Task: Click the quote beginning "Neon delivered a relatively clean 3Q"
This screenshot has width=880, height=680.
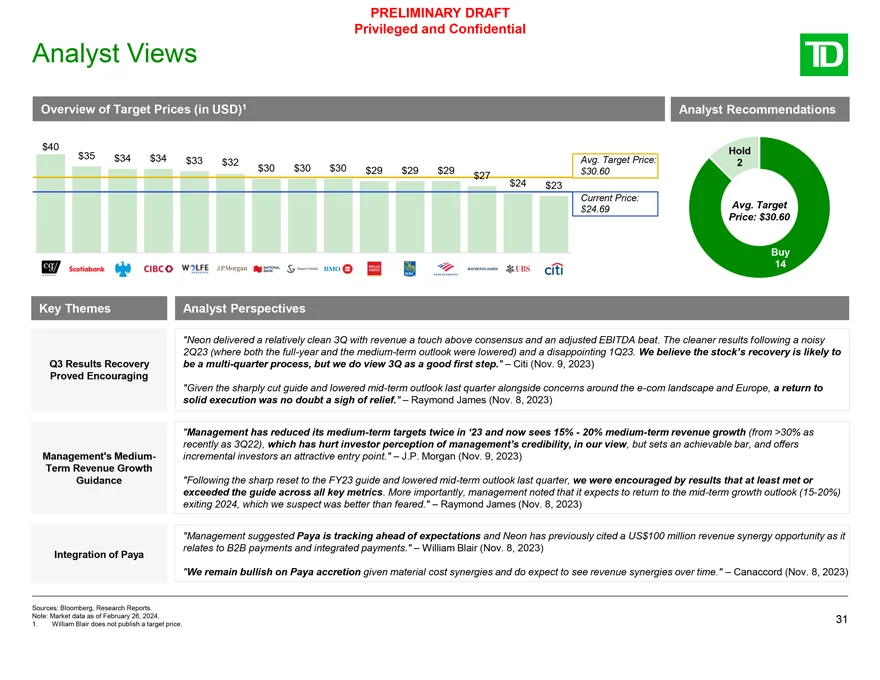Action: [x=512, y=352]
